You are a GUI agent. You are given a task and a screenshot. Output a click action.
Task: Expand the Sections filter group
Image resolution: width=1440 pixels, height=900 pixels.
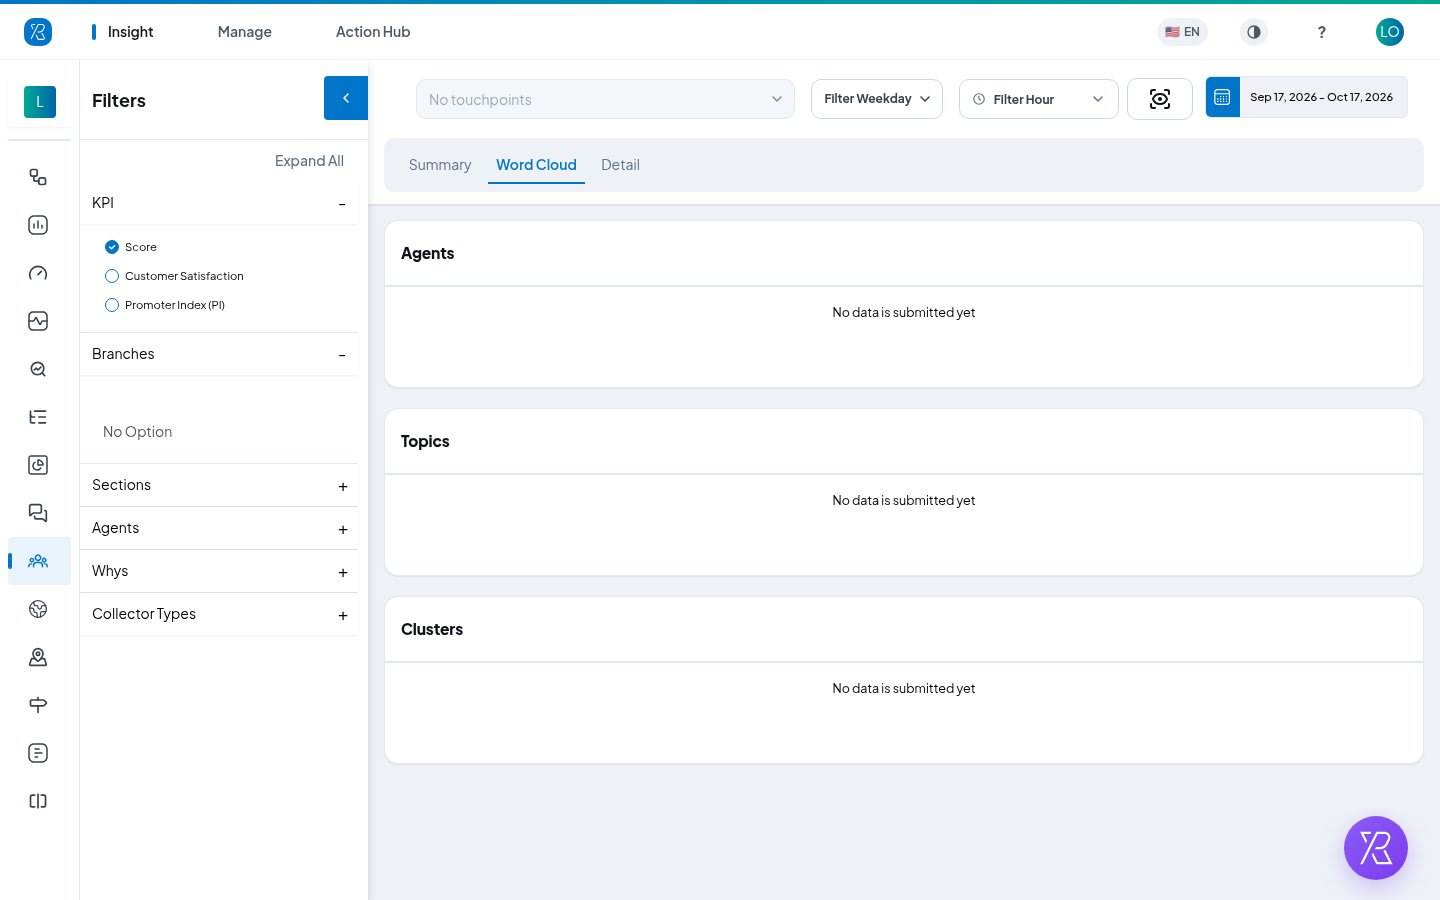tap(219, 485)
